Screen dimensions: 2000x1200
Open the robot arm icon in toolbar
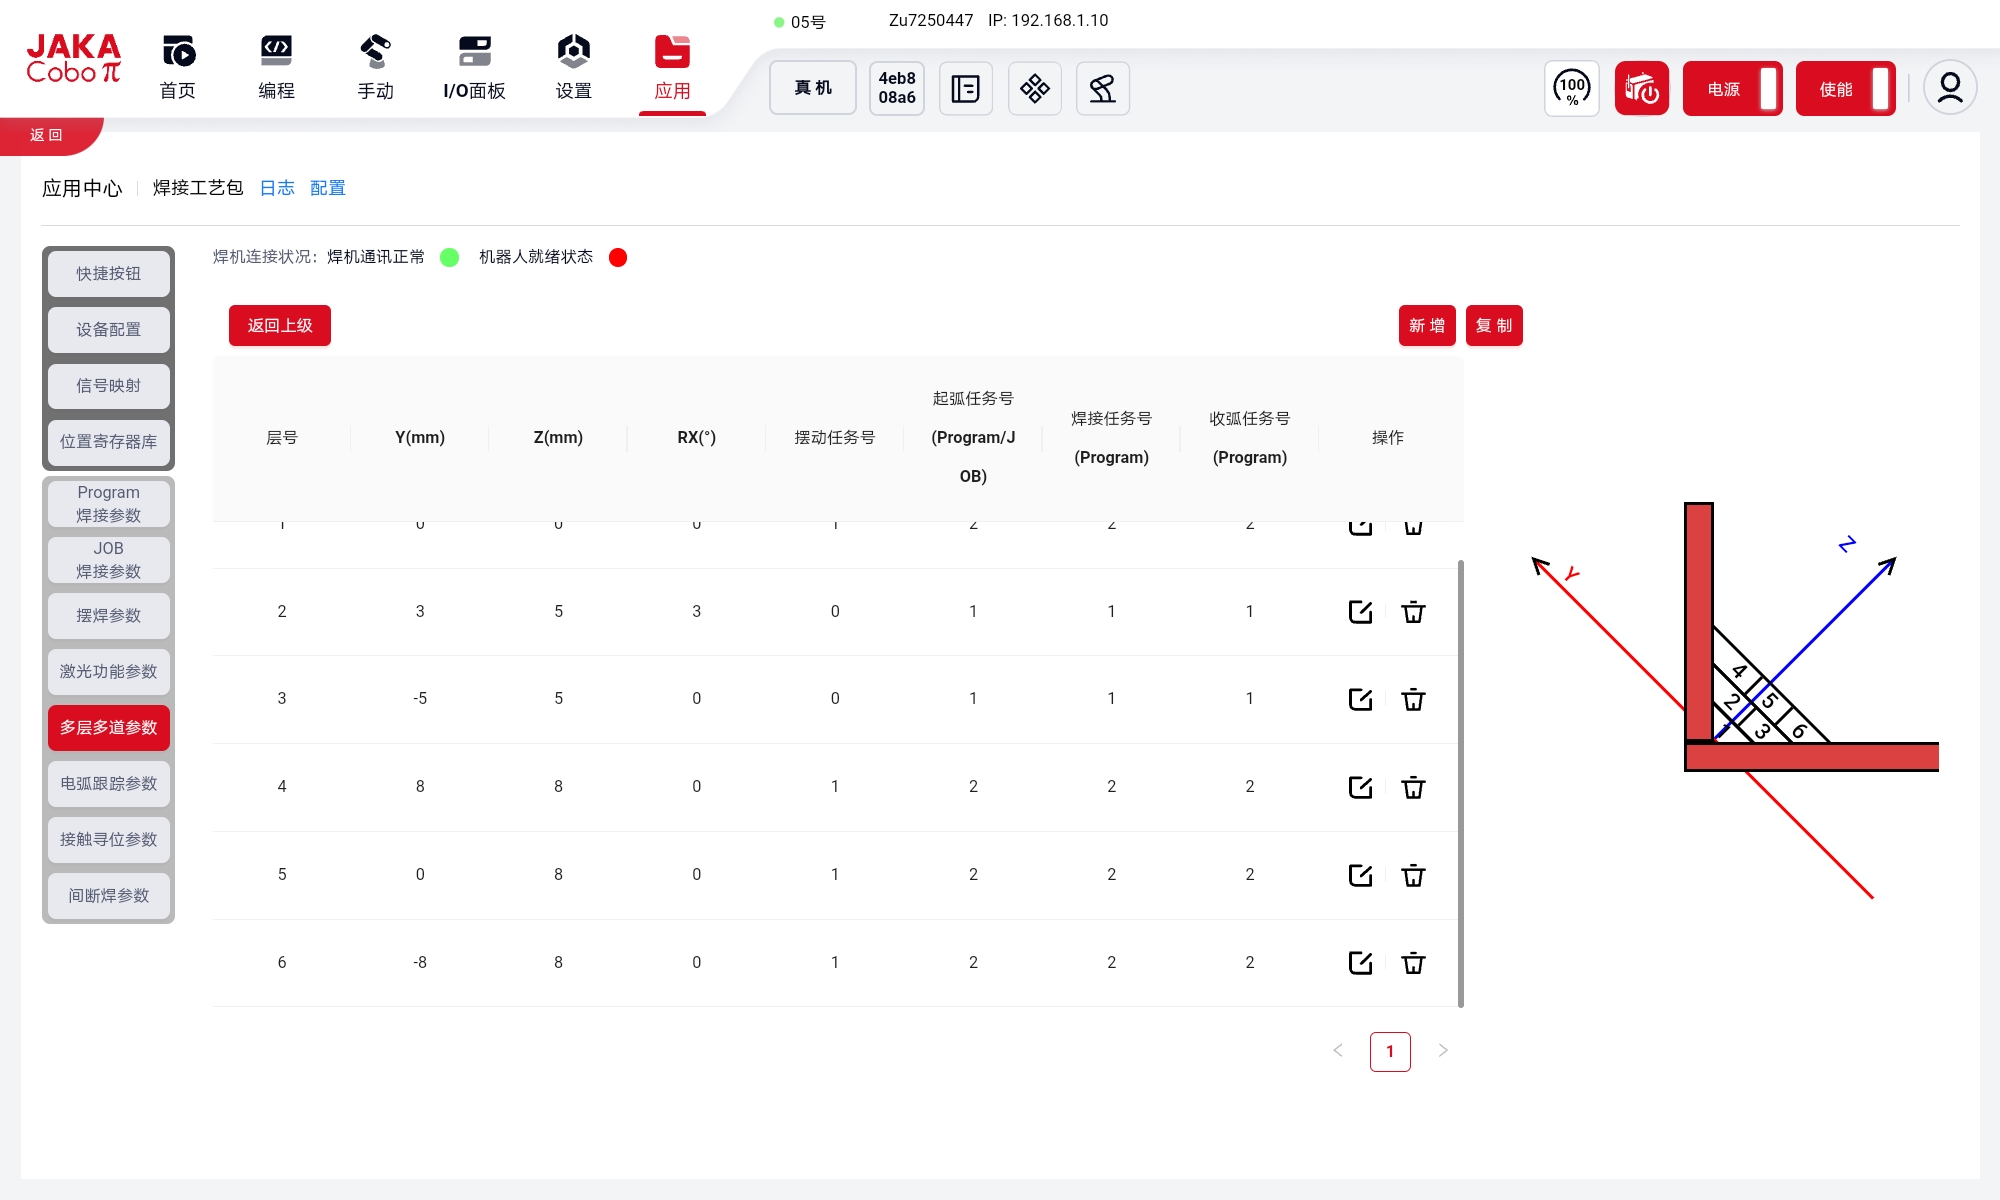(1102, 89)
